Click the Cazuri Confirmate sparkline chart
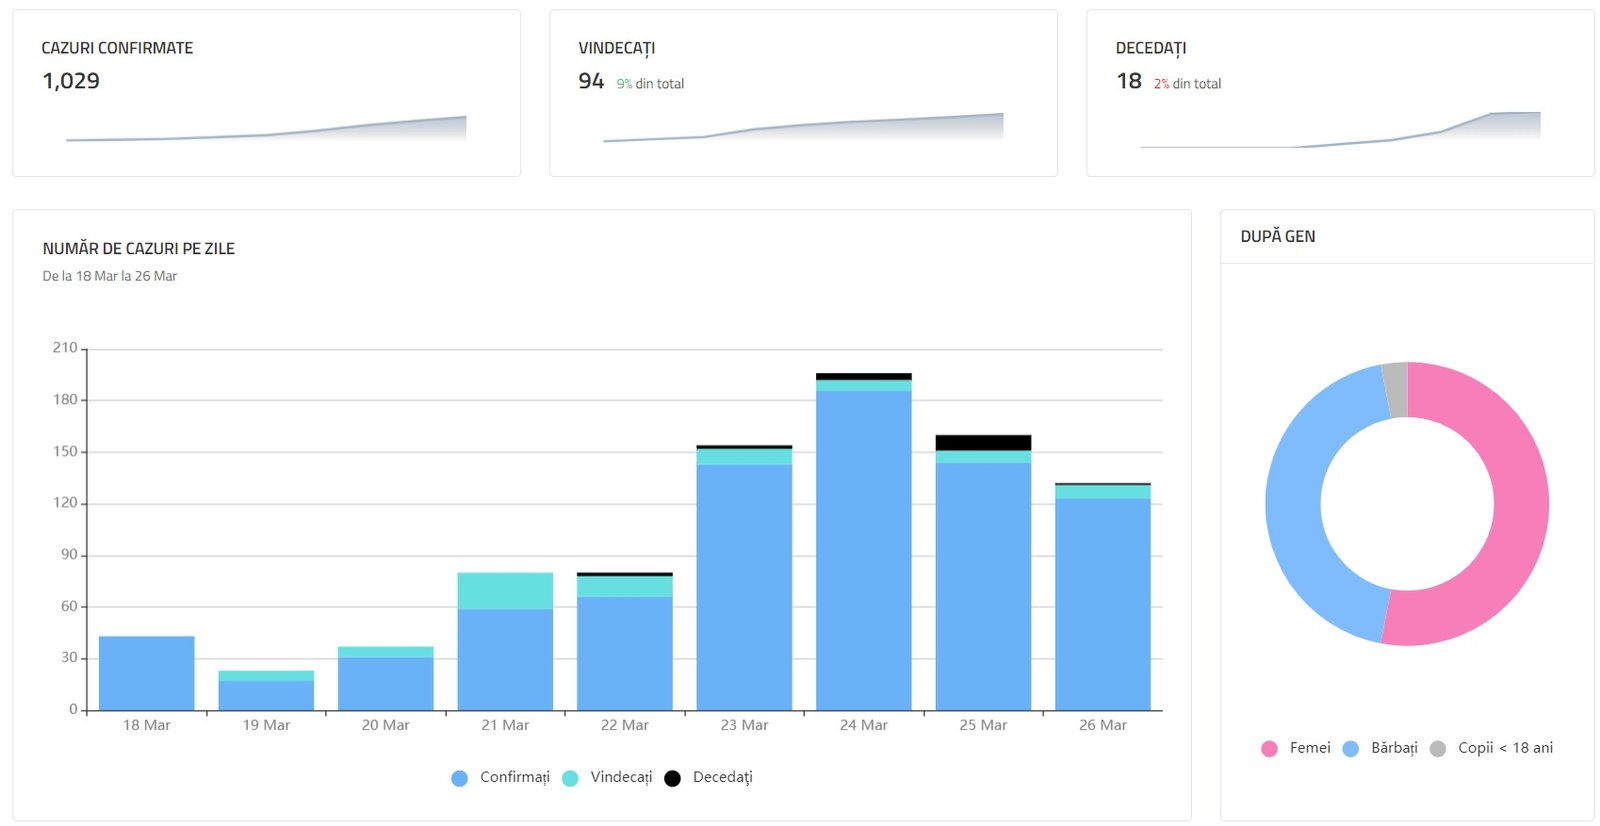 coord(266,131)
